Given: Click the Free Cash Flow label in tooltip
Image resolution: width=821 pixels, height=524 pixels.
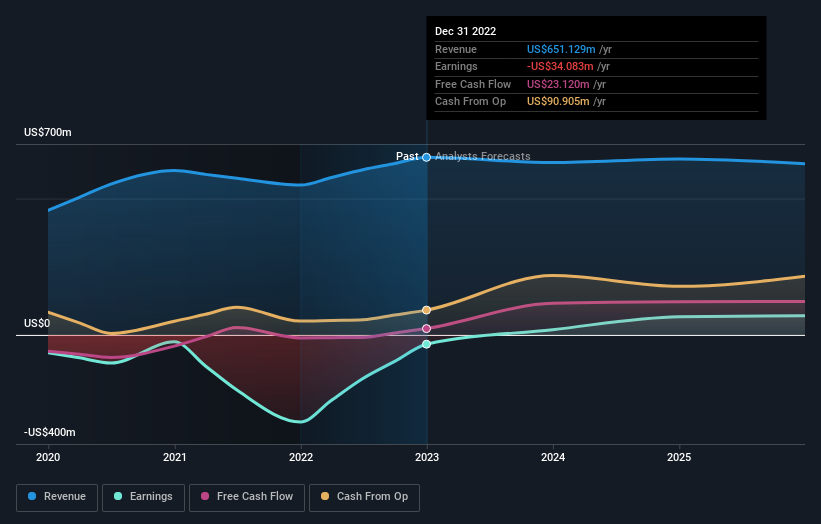Looking at the screenshot, I should click(473, 84).
